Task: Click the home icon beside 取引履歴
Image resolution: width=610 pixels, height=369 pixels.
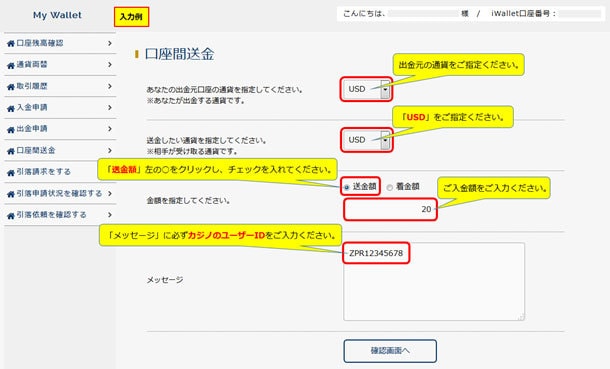Action: (11, 87)
